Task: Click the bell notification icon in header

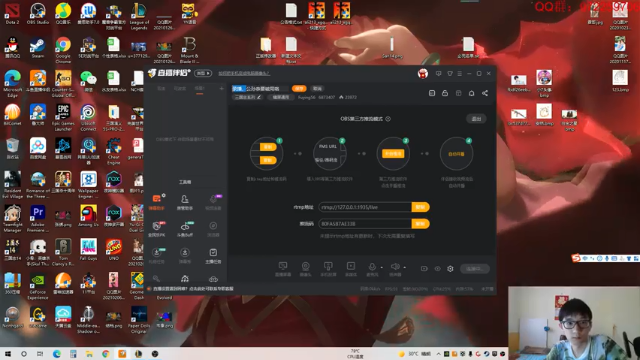Action: 471,93
